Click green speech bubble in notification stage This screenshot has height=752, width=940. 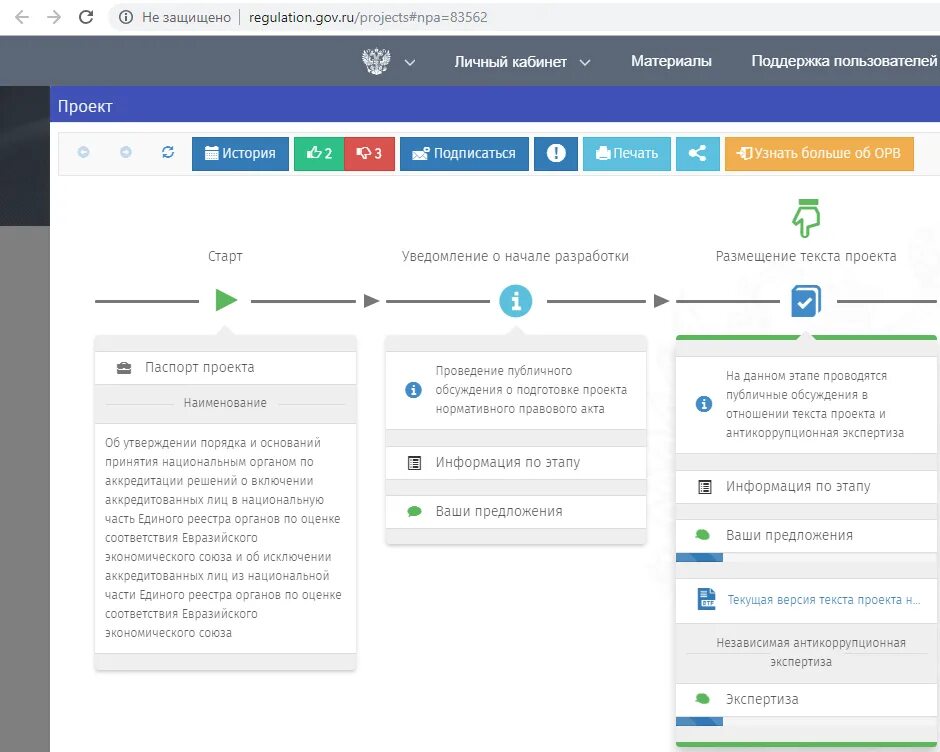414,512
